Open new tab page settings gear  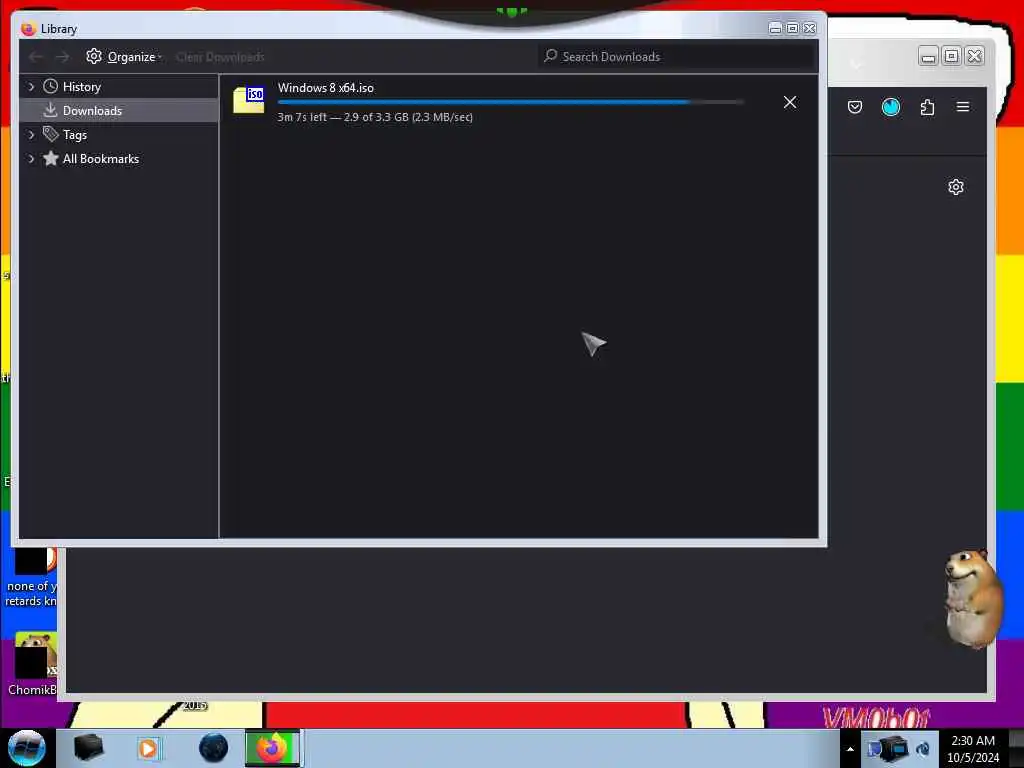click(x=955, y=187)
